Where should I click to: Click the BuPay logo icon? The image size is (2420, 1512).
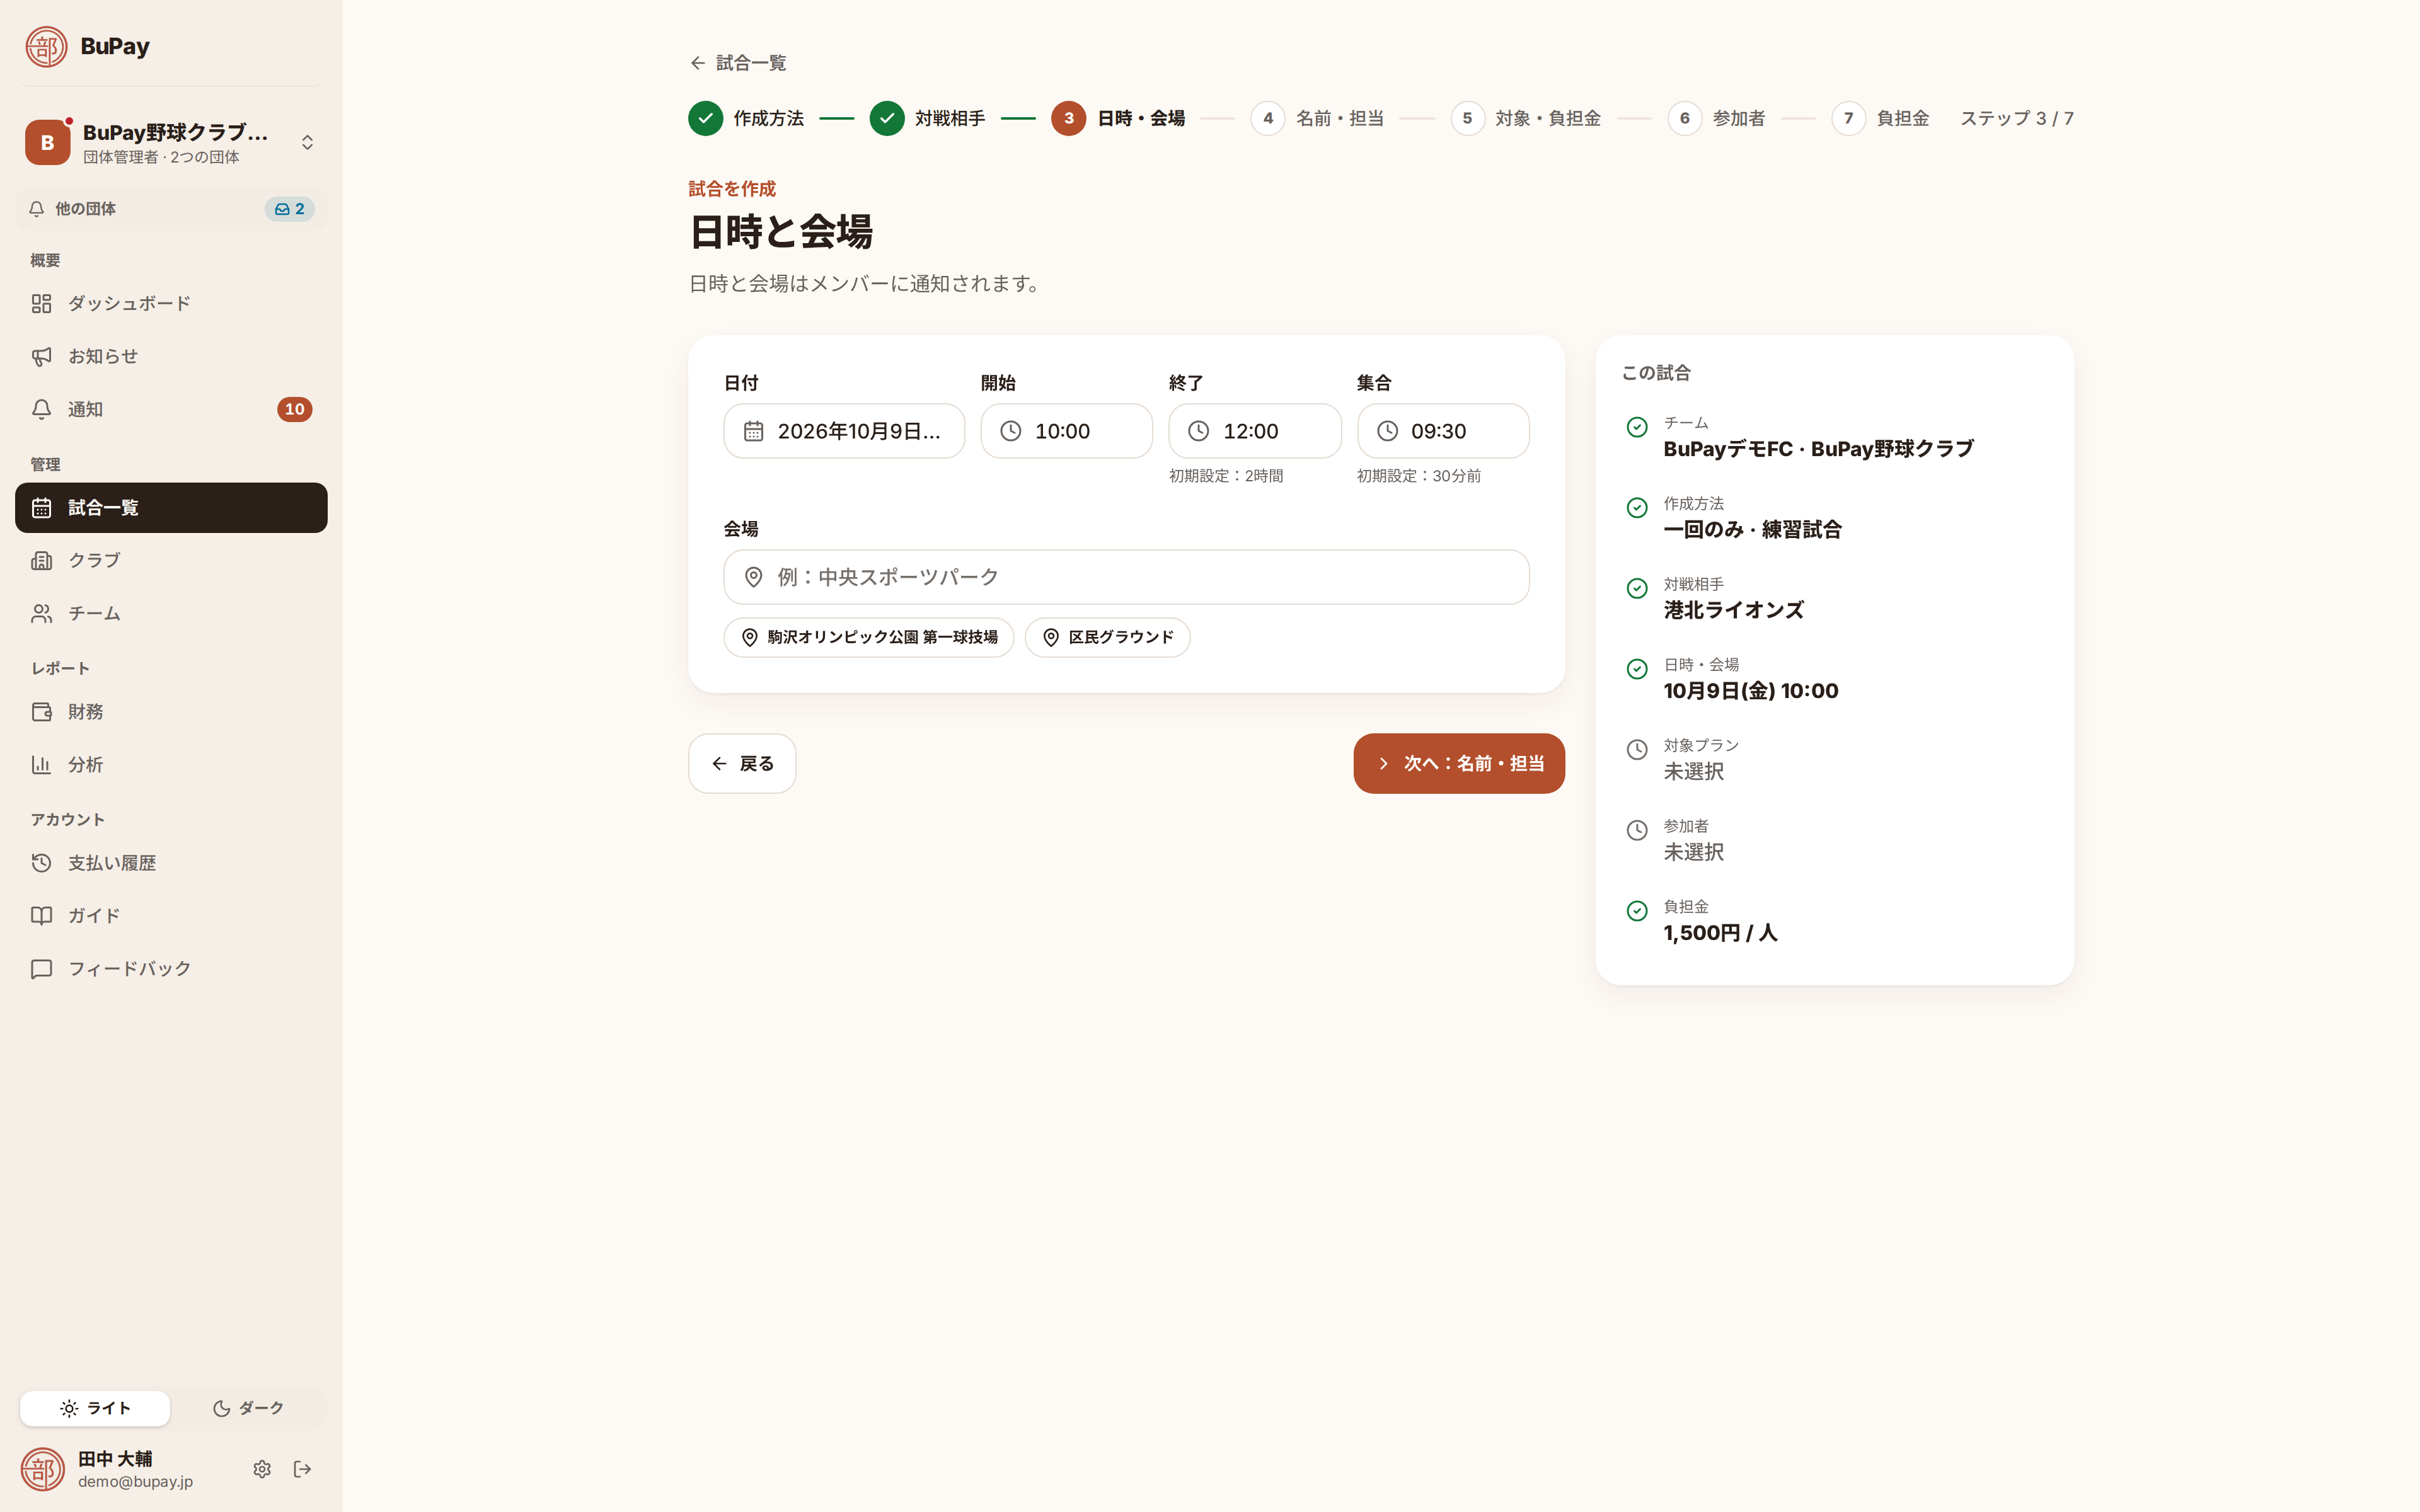[46, 46]
